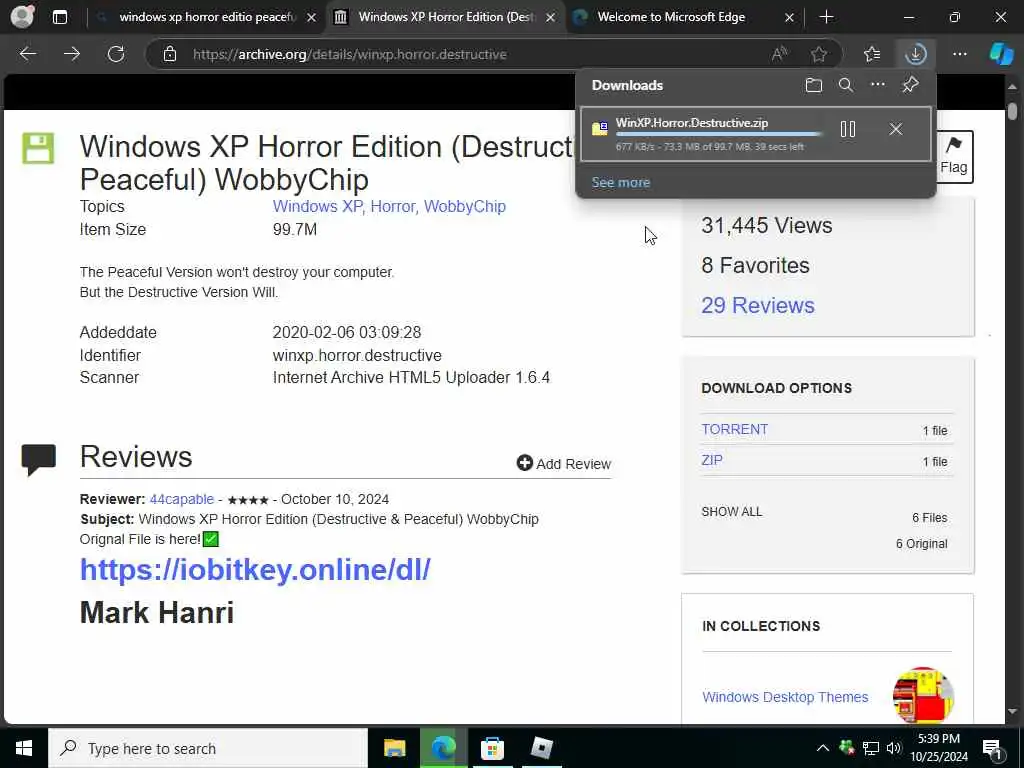
Task: Click the zip file icon in downloads
Action: [x=600, y=128]
